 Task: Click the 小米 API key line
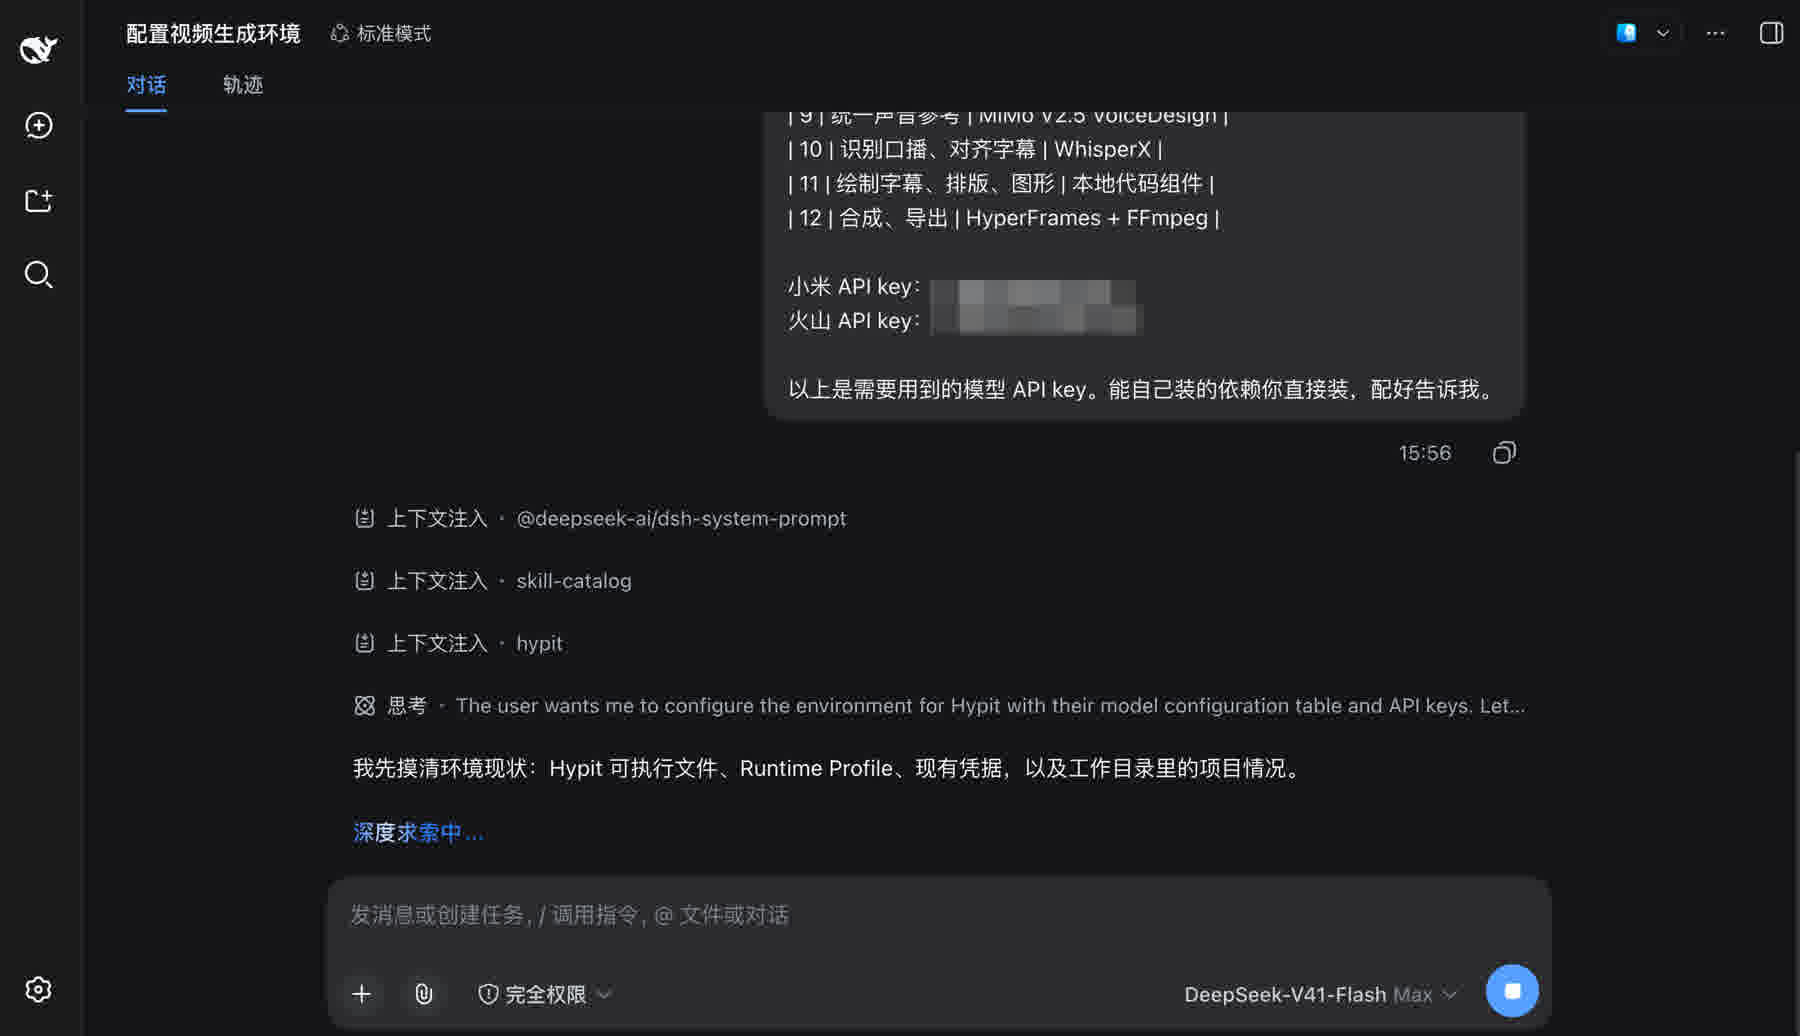pyautogui.click(x=962, y=287)
